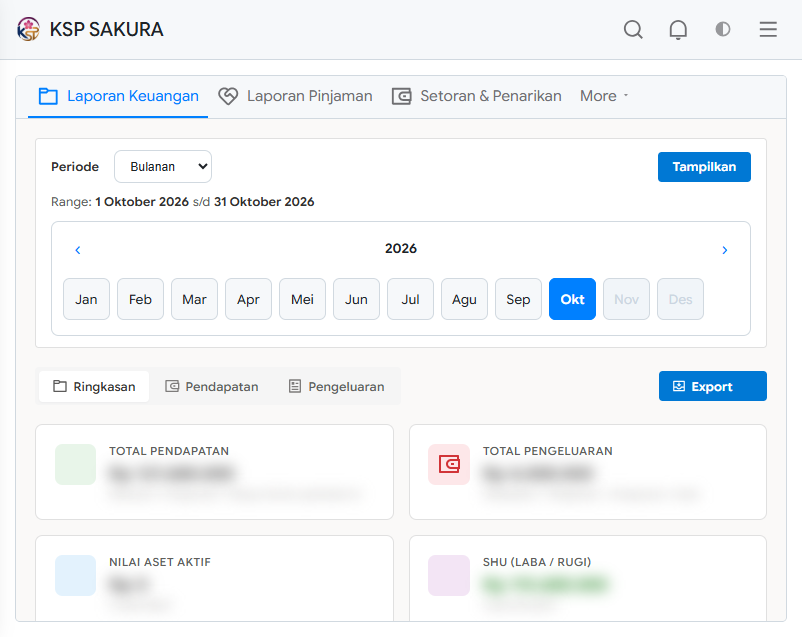
Task: Click the Ringkasan folder icon
Action: (x=60, y=386)
